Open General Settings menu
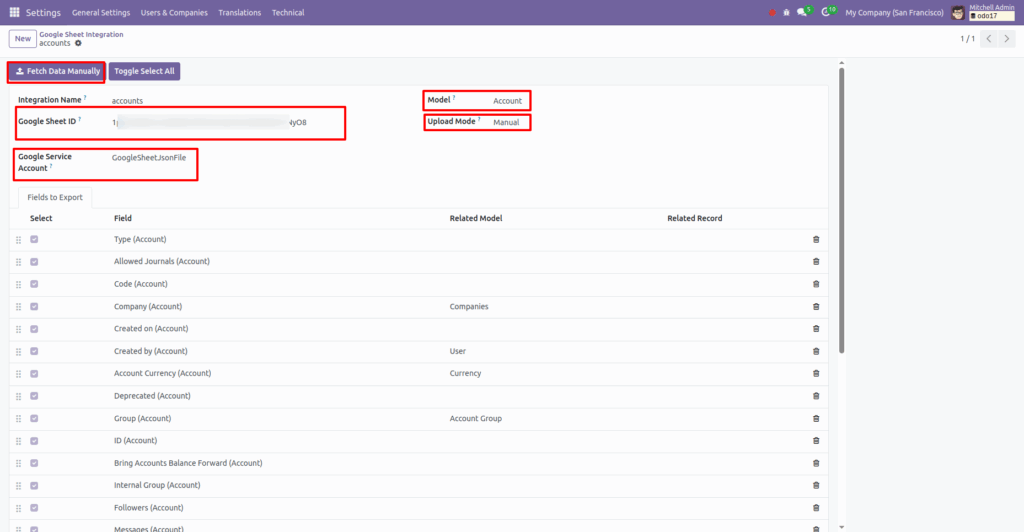This screenshot has width=1024, height=532. [x=101, y=12]
